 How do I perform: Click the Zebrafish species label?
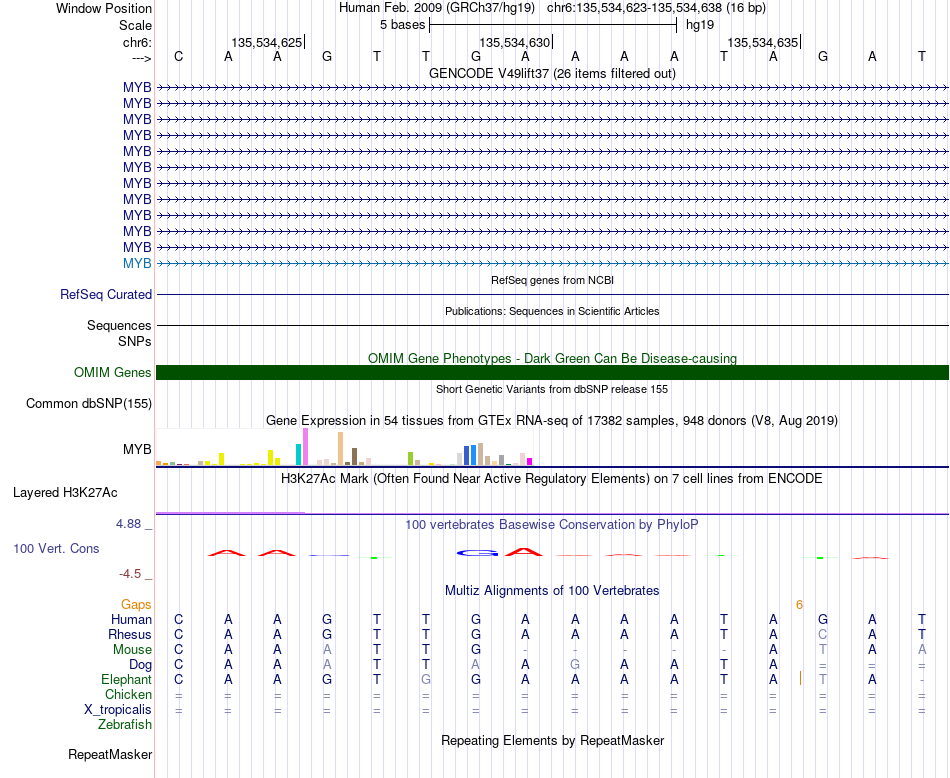[125, 724]
